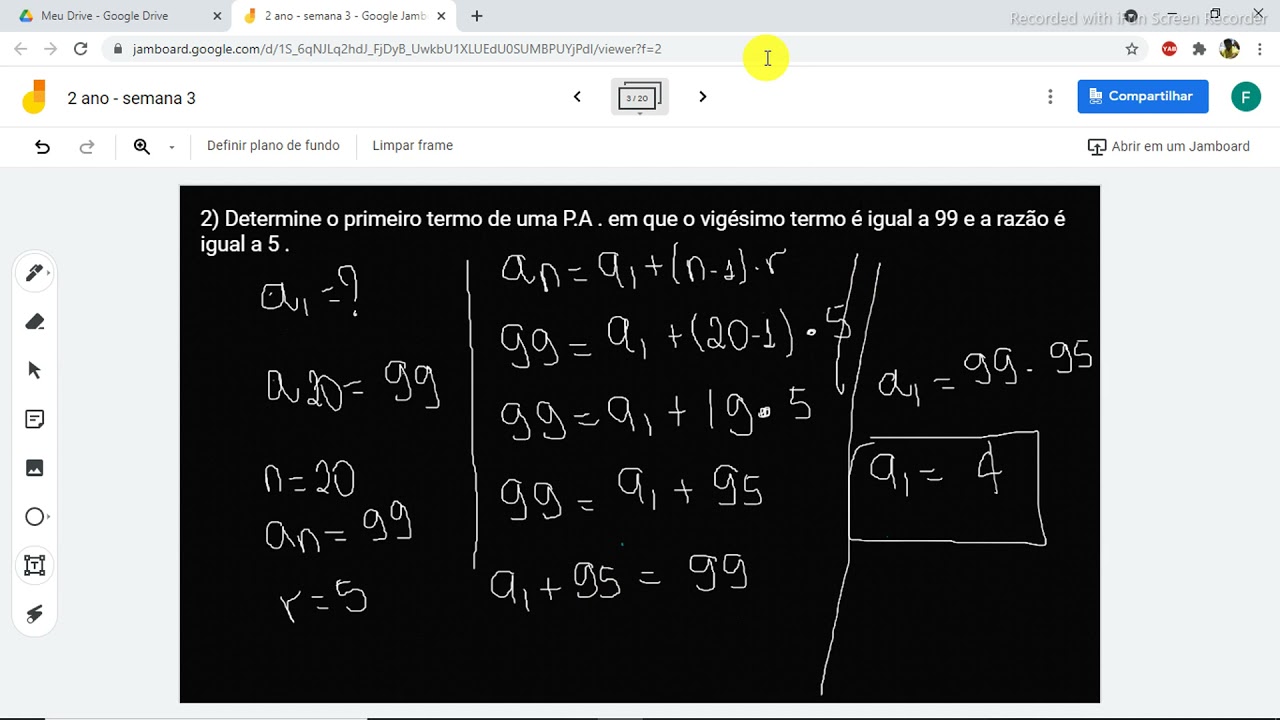Screen dimensions: 1280x720
Task: Close the Jamboard browser tab
Action: point(441,16)
